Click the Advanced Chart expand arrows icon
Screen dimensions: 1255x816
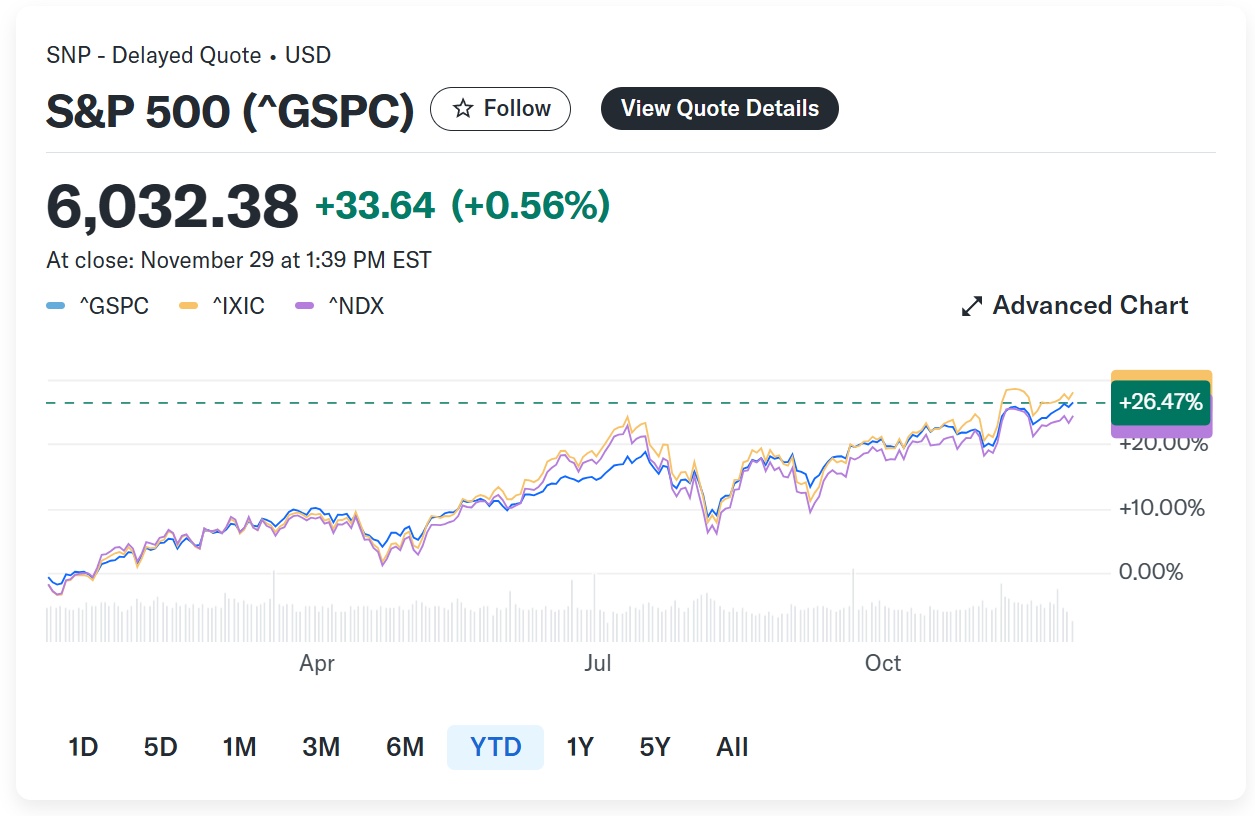[x=971, y=306]
